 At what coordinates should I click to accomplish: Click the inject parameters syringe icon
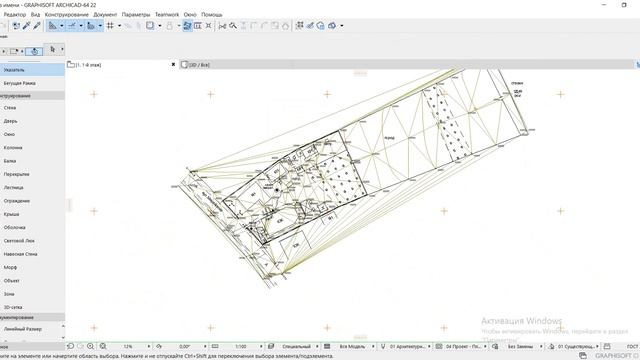pyautogui.click(x=37, y=26)
